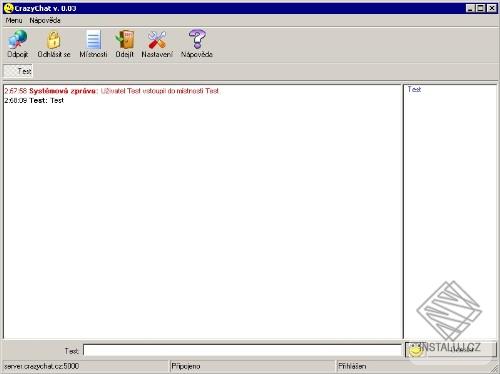Minimize the CrazyChat window
The image size is (500, 374).
[470, 8]
